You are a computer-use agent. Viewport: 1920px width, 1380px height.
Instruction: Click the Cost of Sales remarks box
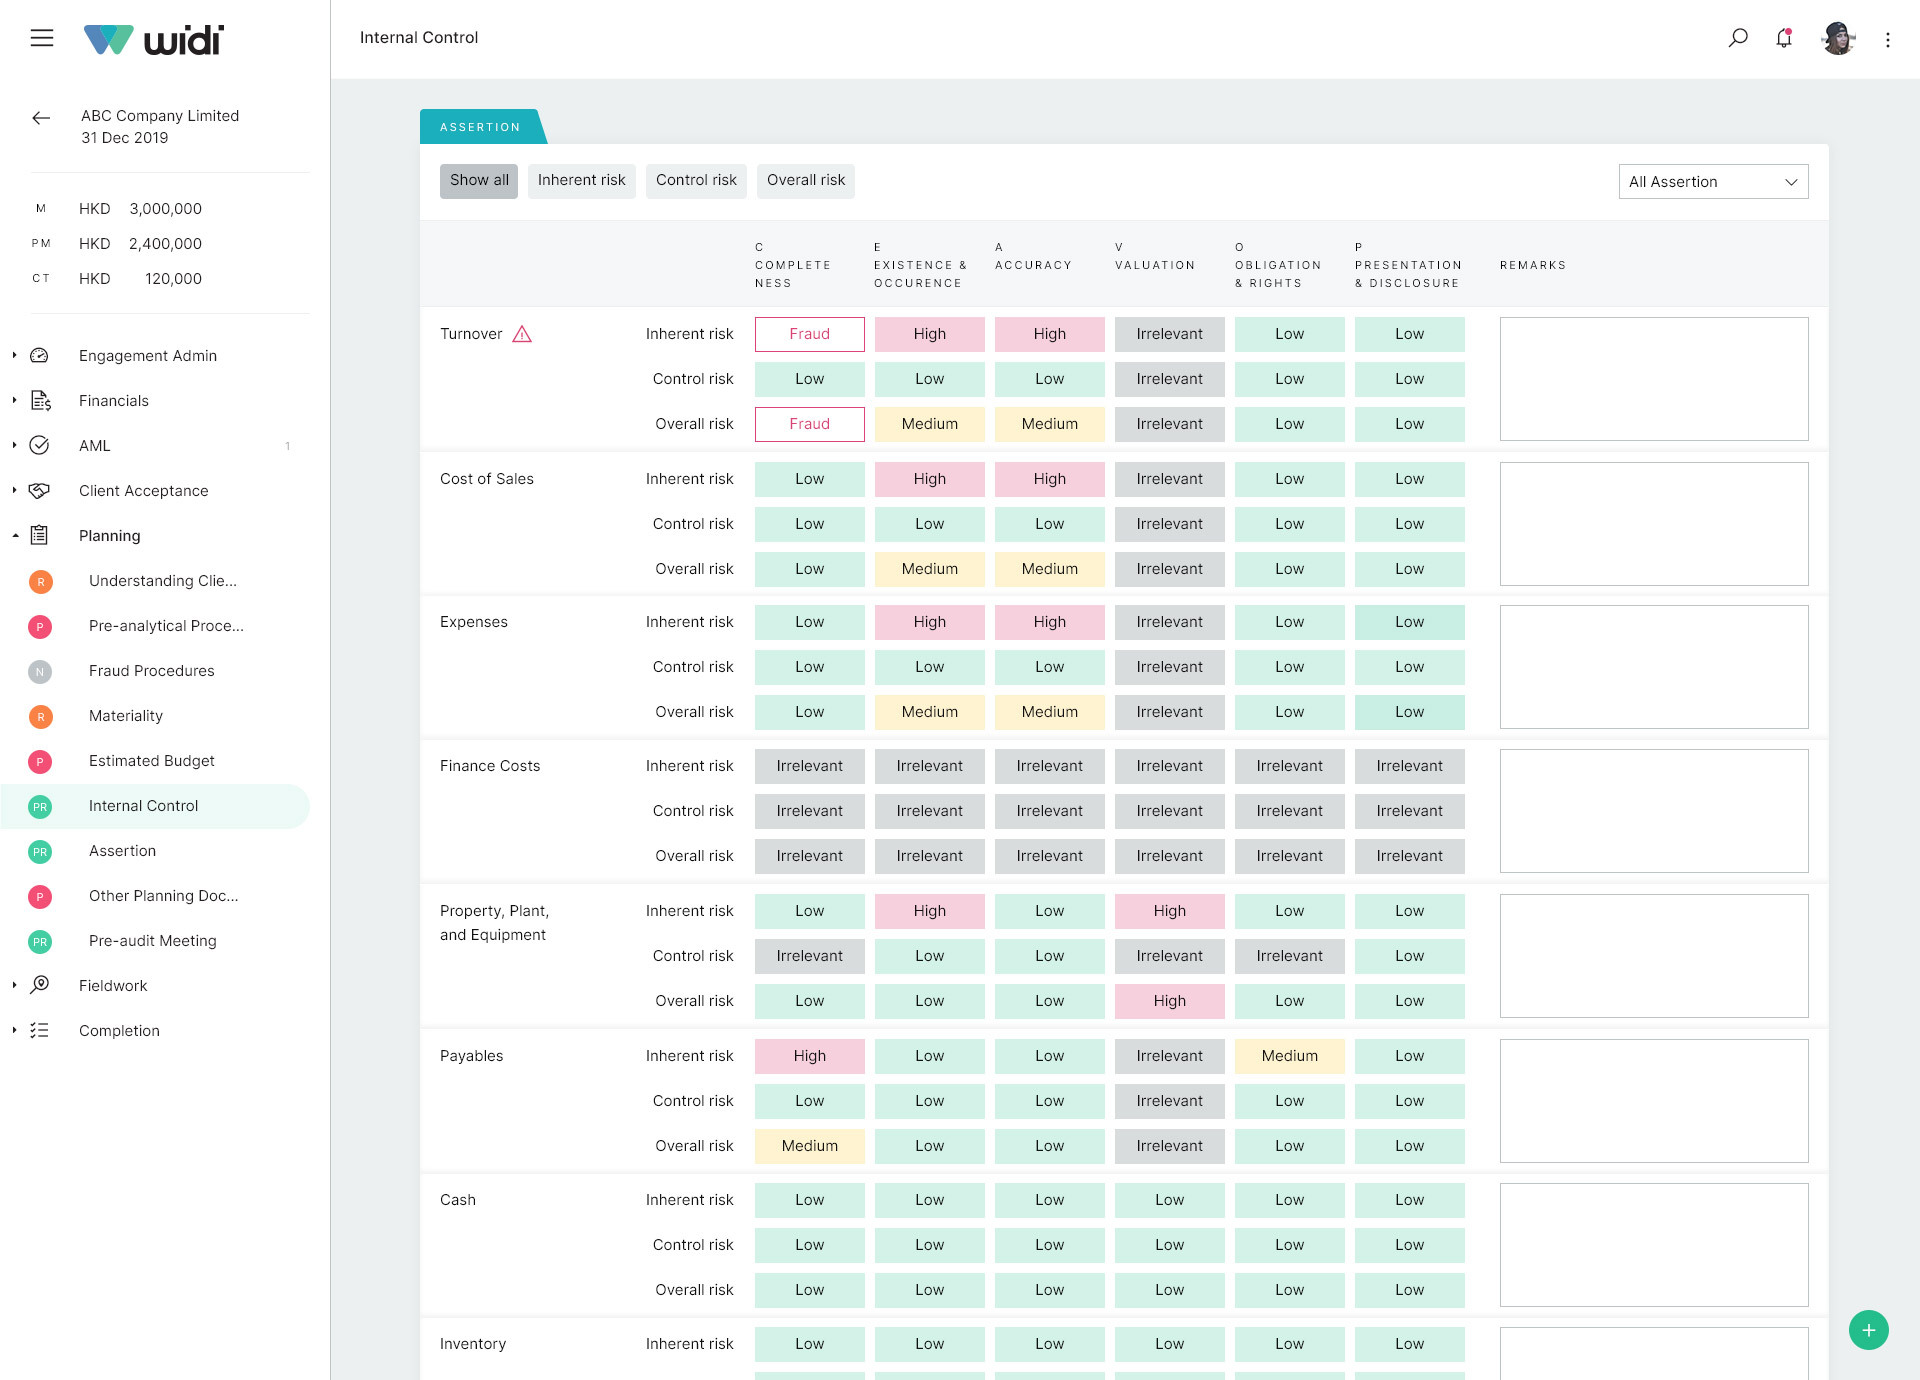1654,524
